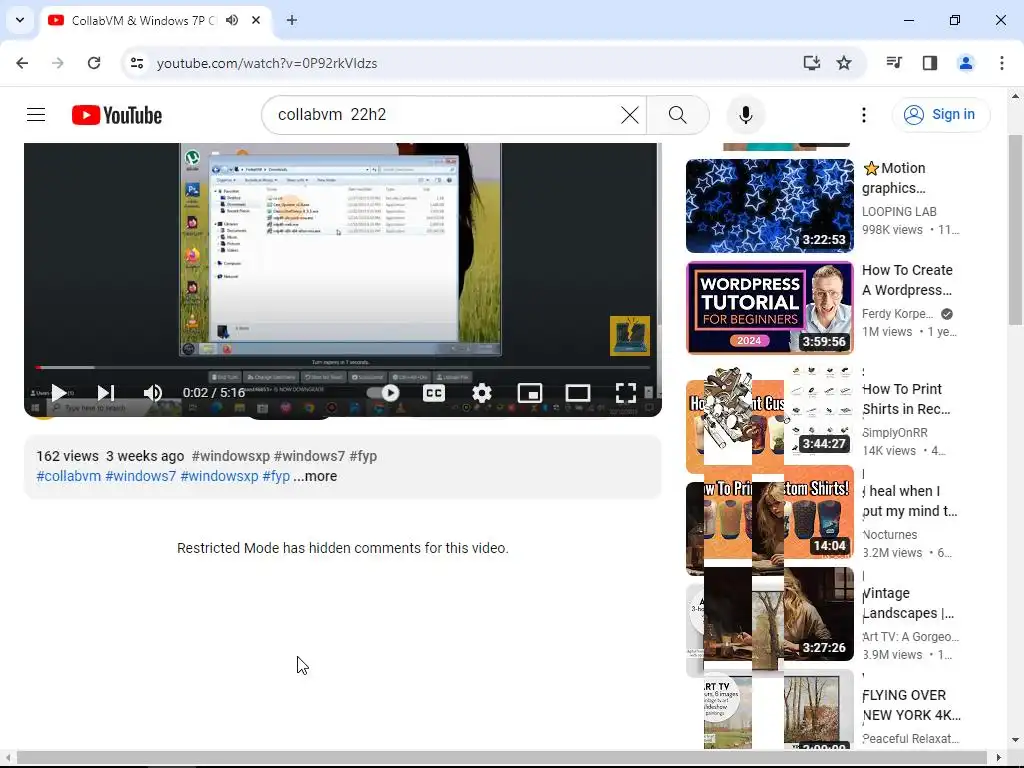Open the tab search dropdown

(20, 20)
